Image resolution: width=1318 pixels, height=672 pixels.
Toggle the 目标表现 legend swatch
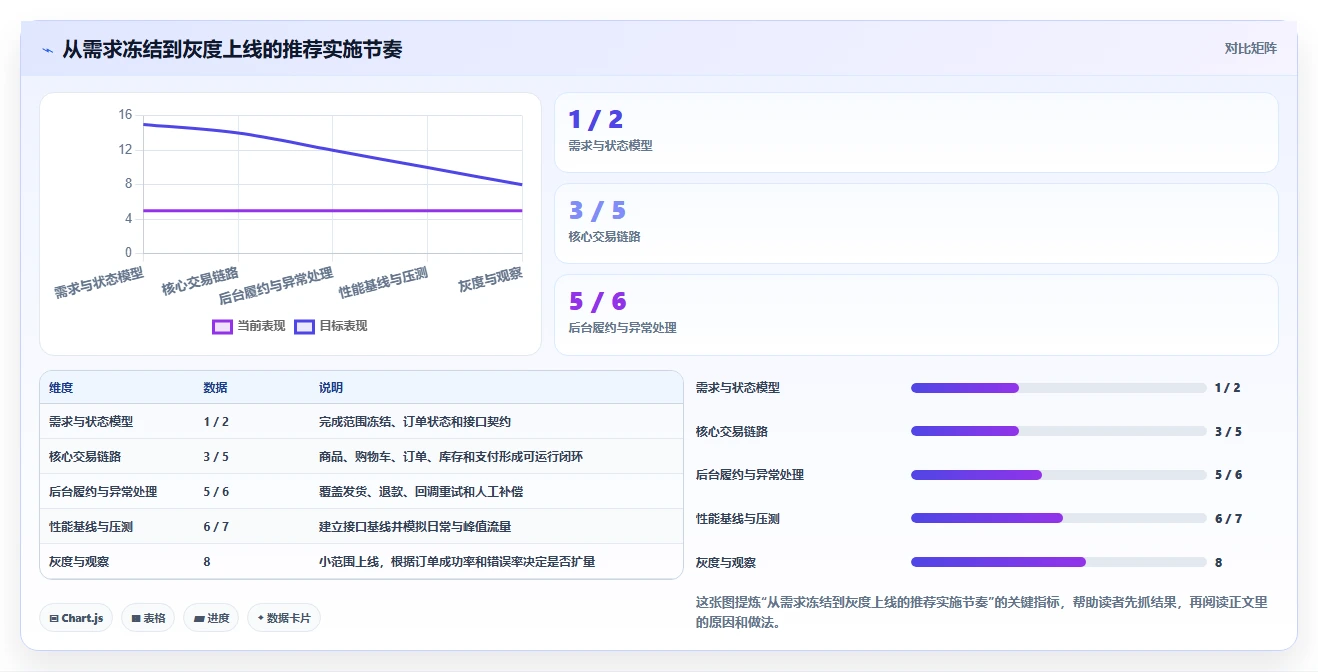[304, 326]
